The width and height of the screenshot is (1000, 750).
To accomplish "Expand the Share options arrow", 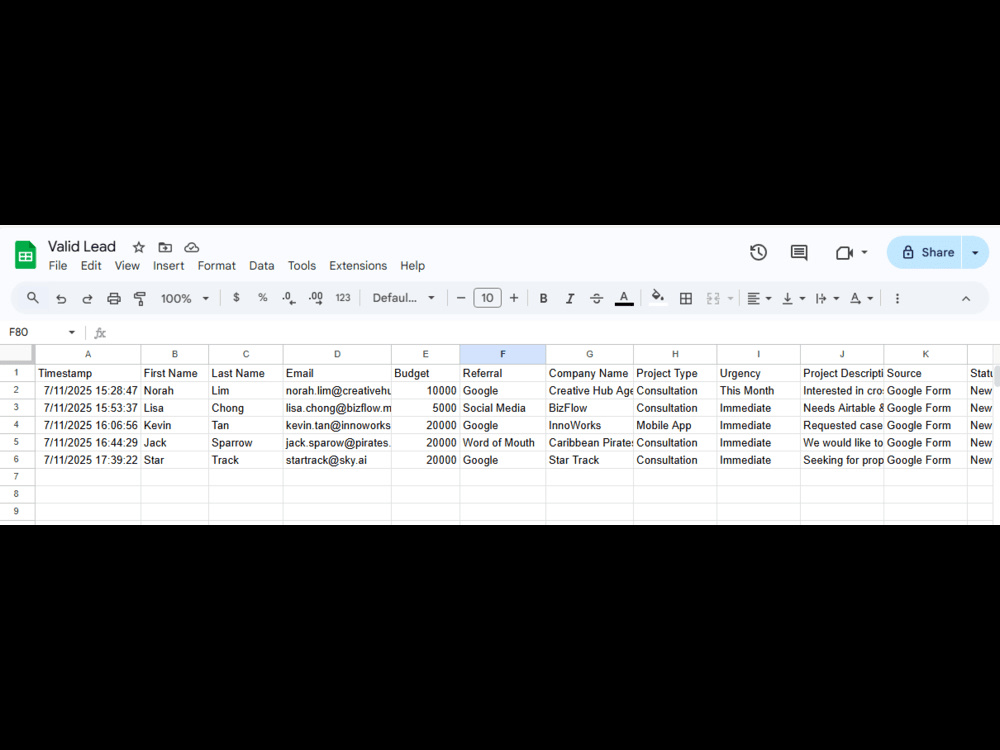I will pos(975,253).
